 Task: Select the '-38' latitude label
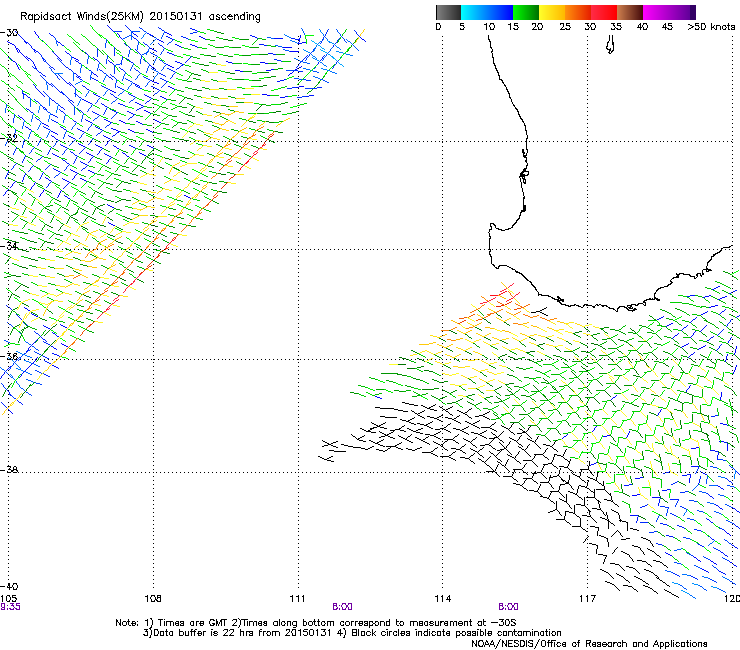pyautogui.click(x=9, y=470)
